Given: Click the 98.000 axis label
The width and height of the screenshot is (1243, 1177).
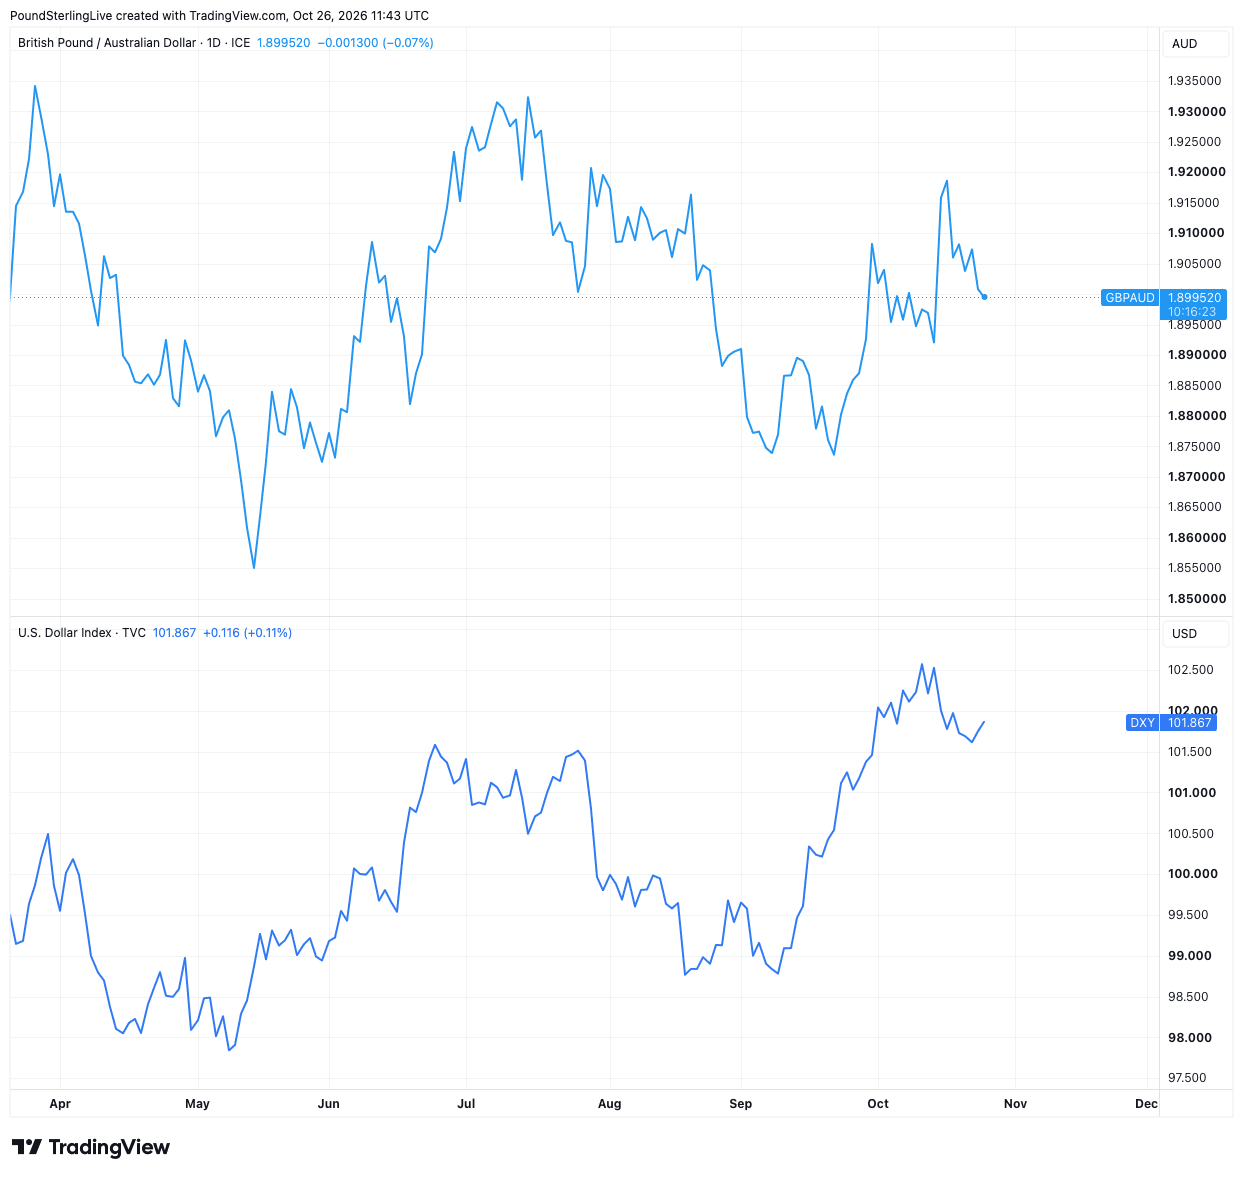Looking at the screenshot, I should pyautogui.click(x=1189, y=1038).
